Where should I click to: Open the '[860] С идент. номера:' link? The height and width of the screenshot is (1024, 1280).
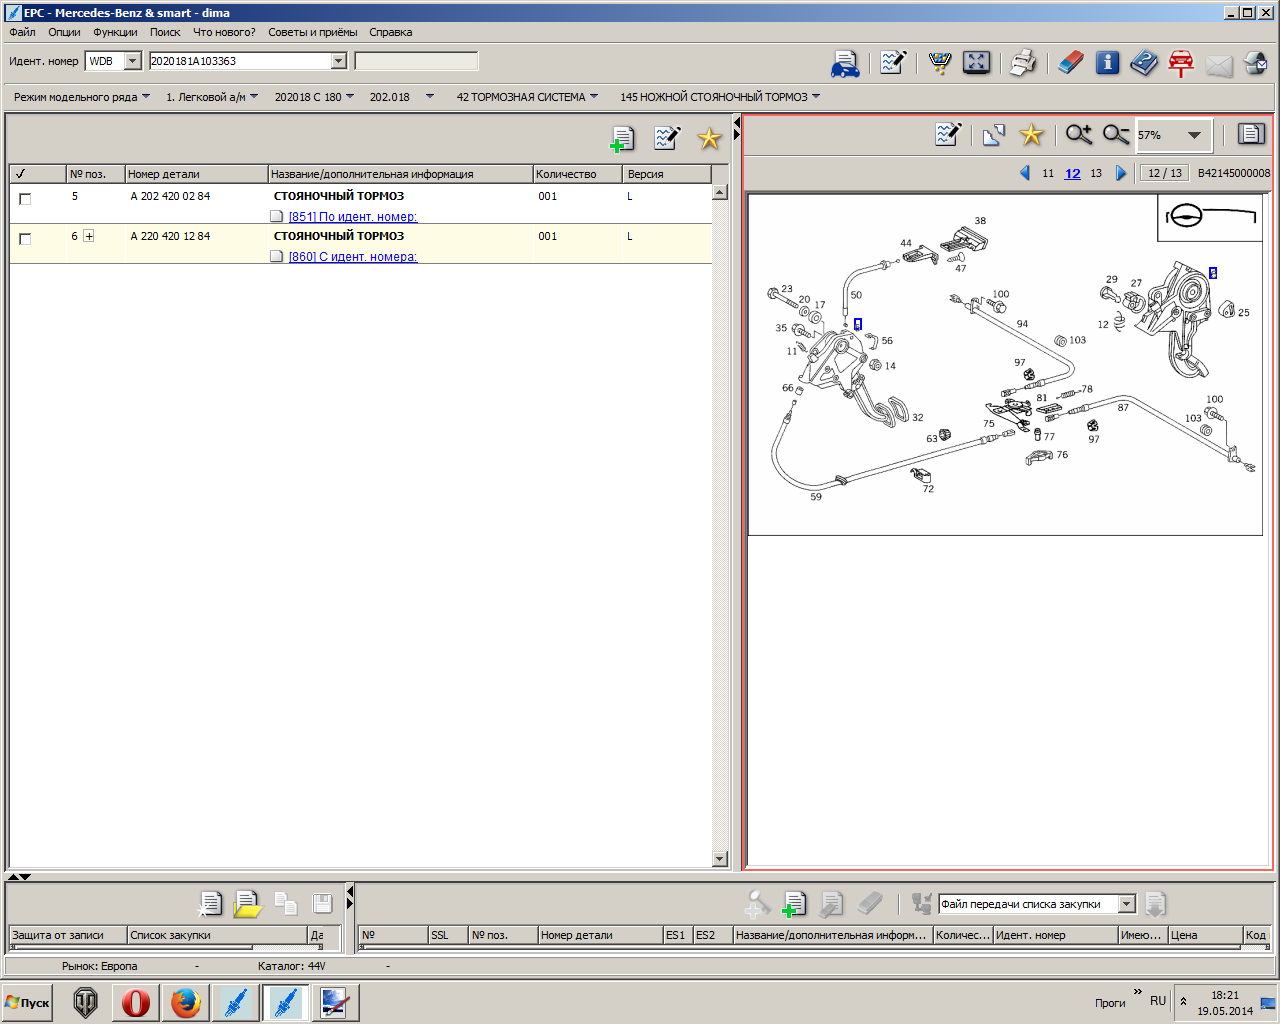353,257
